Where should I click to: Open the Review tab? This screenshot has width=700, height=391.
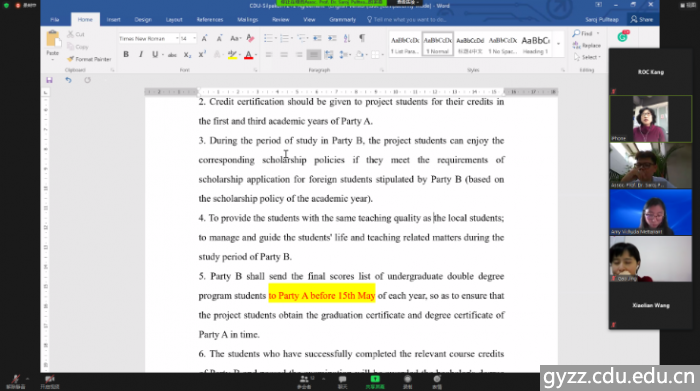pyautogui.click(x=280, y=20)
